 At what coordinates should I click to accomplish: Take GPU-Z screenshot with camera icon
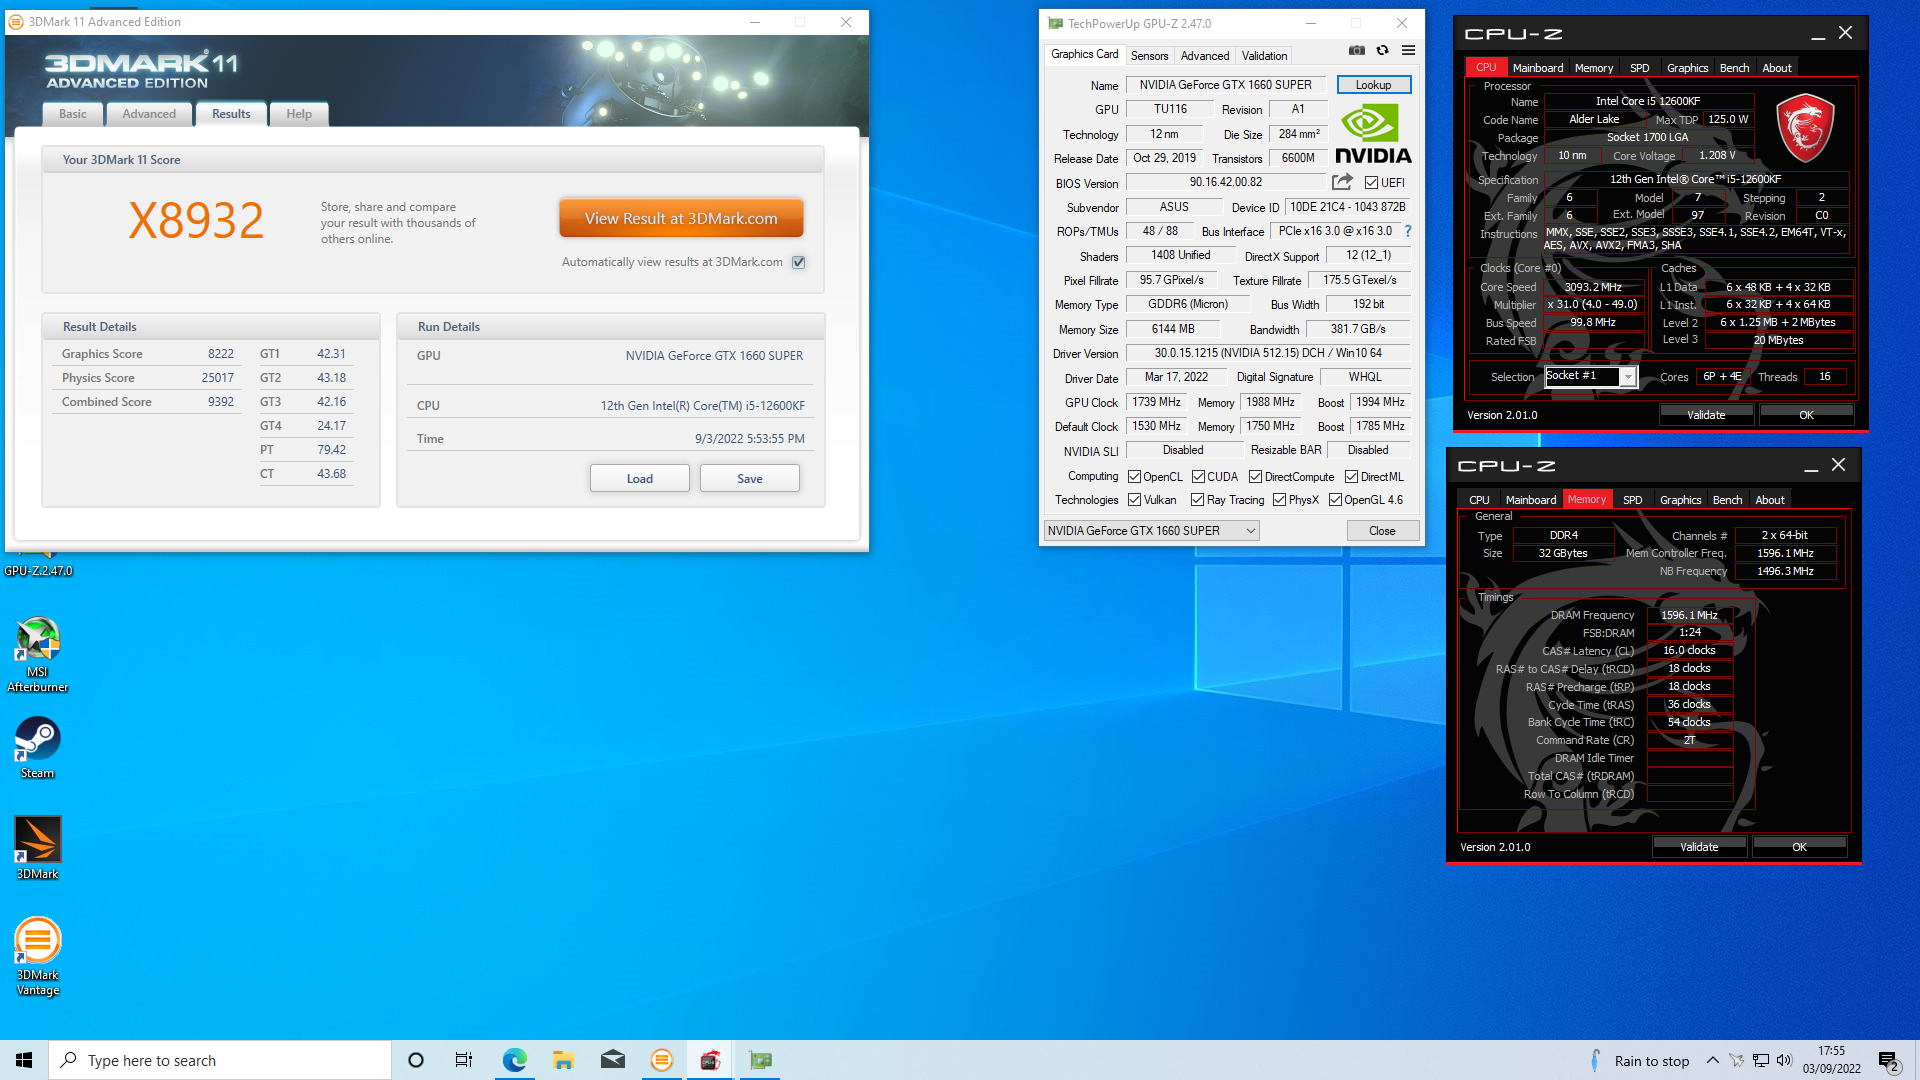(x=1356, y=50)
